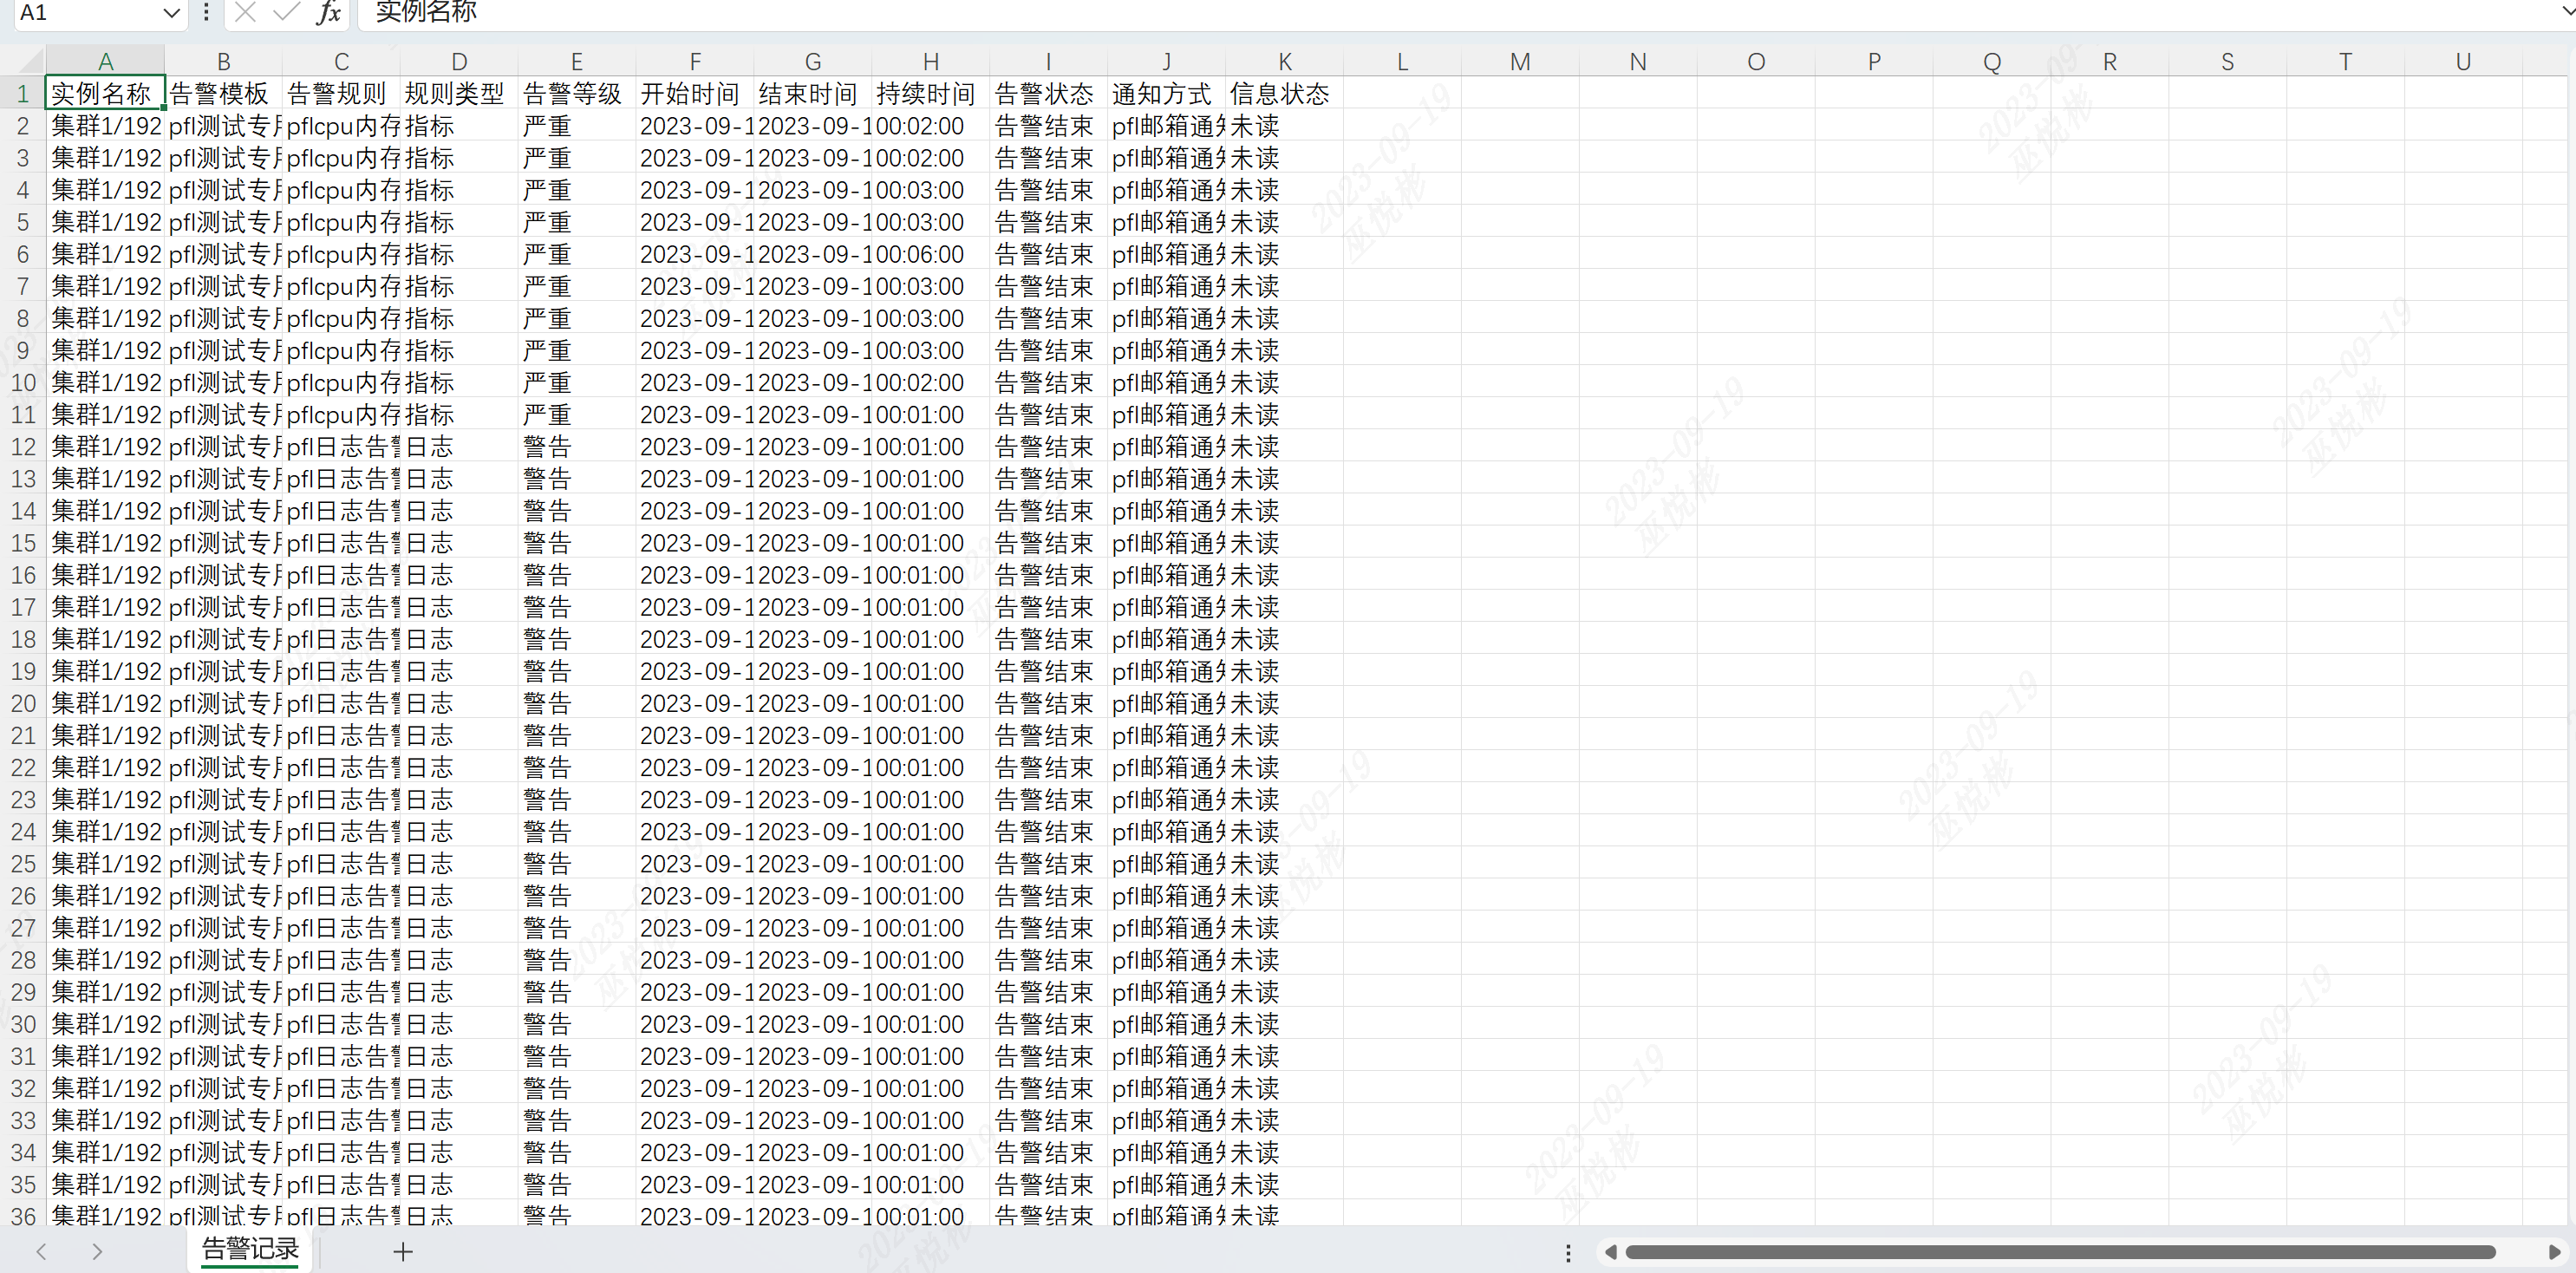Screen dimensions: 2576x1273
Task: Click the cancel entry X icon
Action: pos(245,12)
